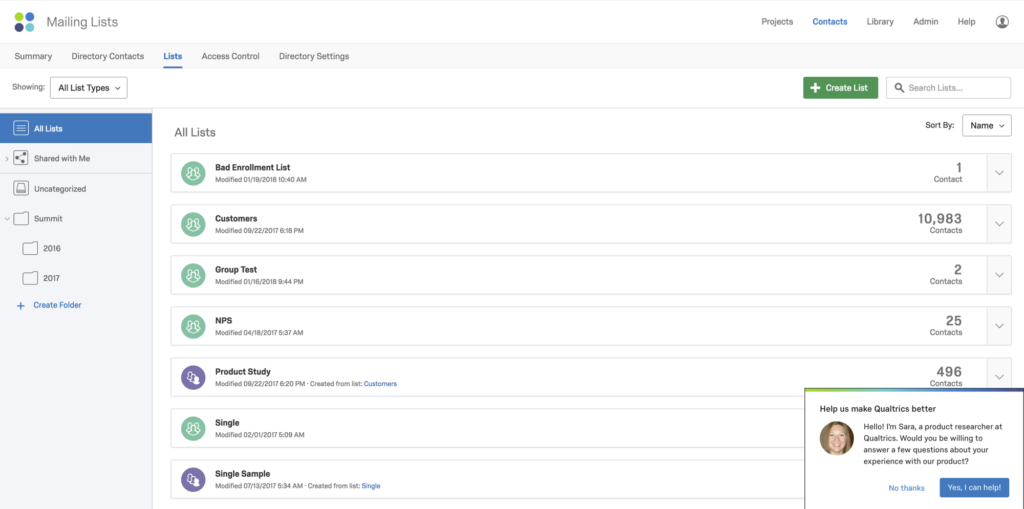The height and width of the screenshot is (509, 1024).
Task: Click the Mailing Lists page title
Action: click(x=82, y=22)
